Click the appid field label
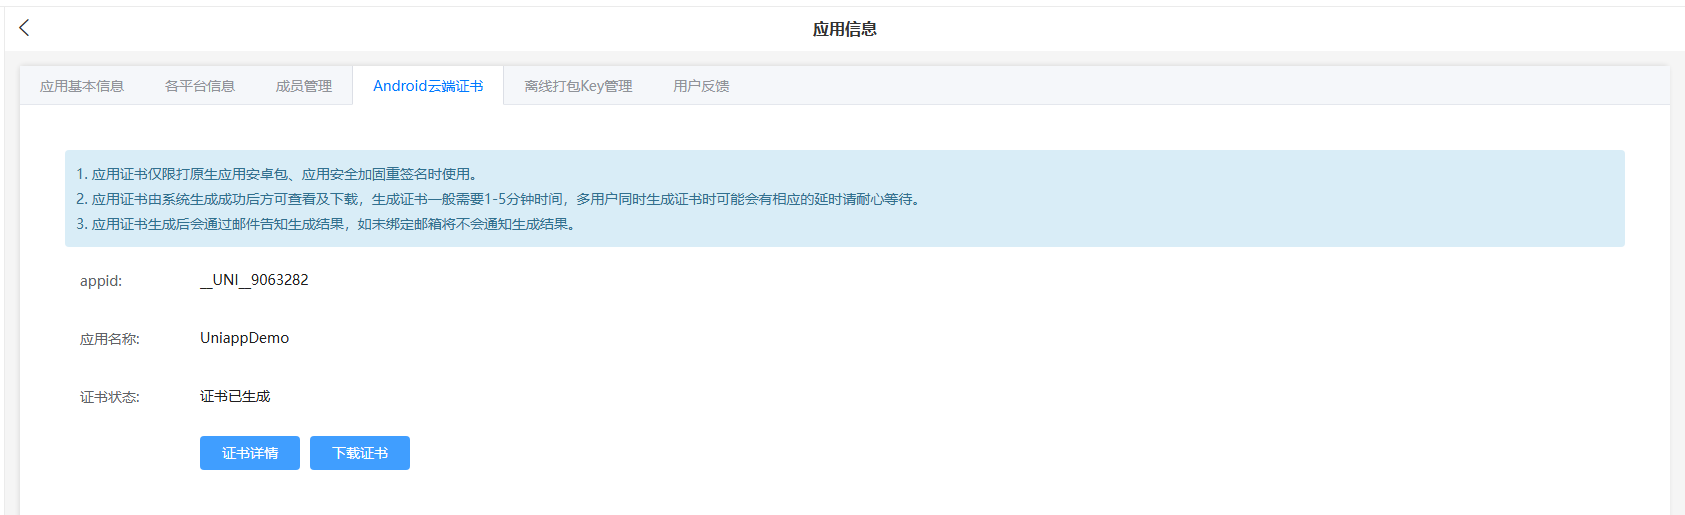Viewport: 1685px width, 515px height. point(101,281)
